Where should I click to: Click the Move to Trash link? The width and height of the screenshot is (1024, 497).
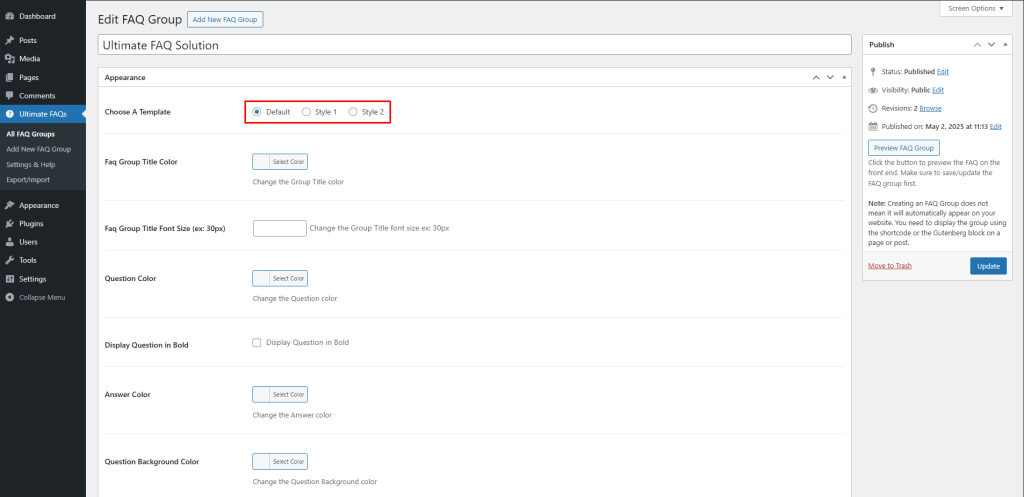point(889,266)
